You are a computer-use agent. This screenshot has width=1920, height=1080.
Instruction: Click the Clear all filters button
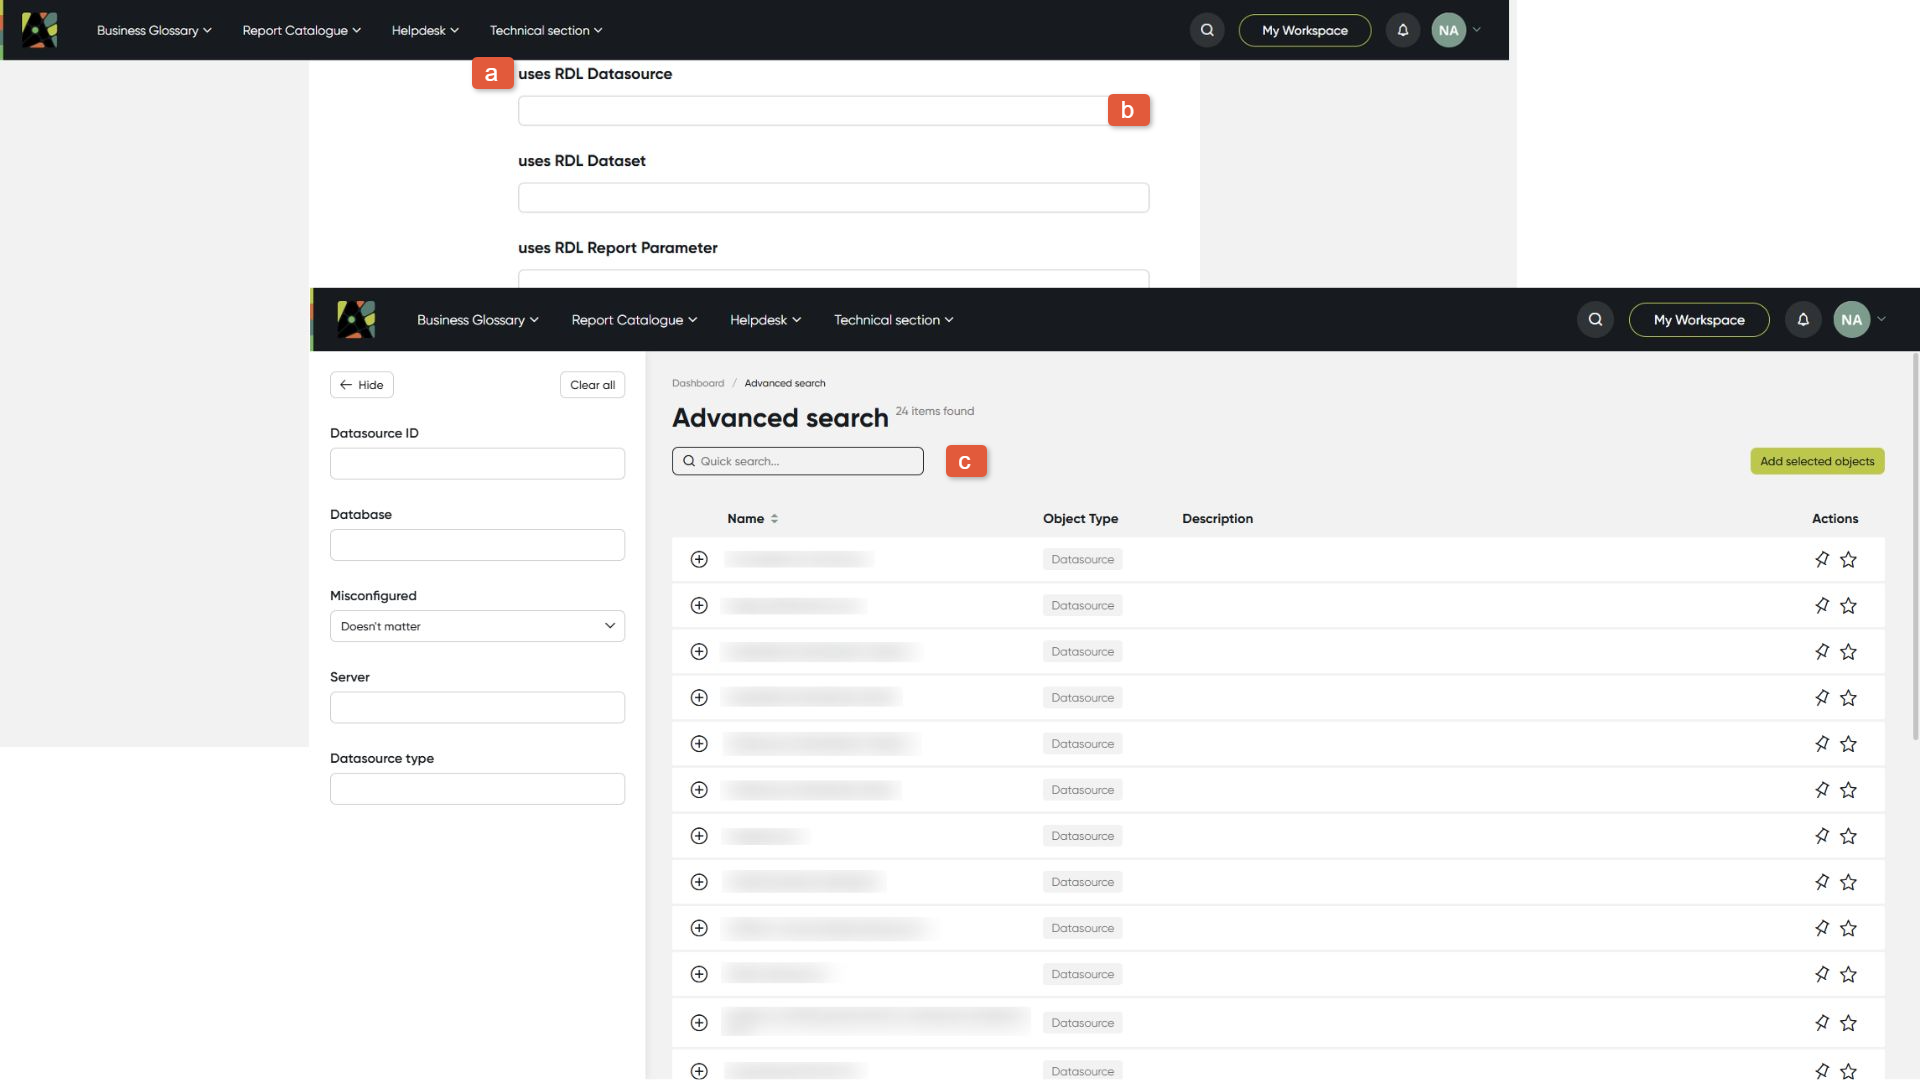coord(592,385)
